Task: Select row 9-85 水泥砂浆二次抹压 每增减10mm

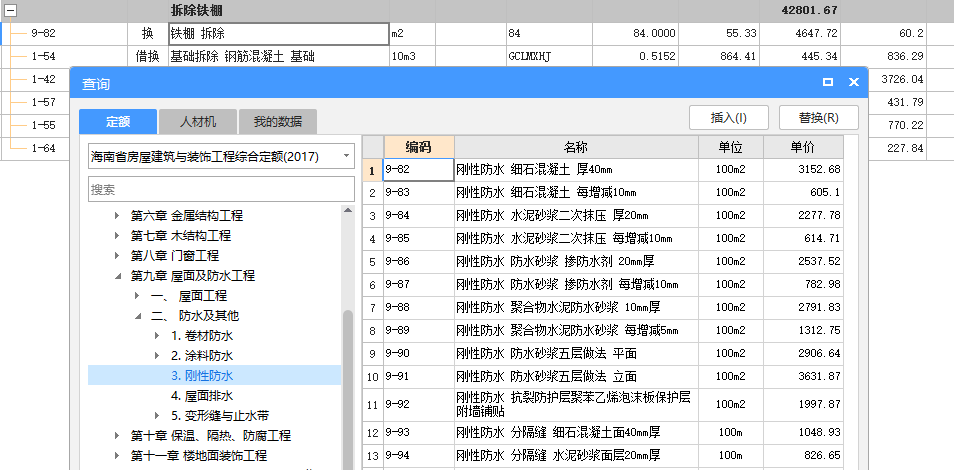Action: pyautogui.click(x=603, y=239)
